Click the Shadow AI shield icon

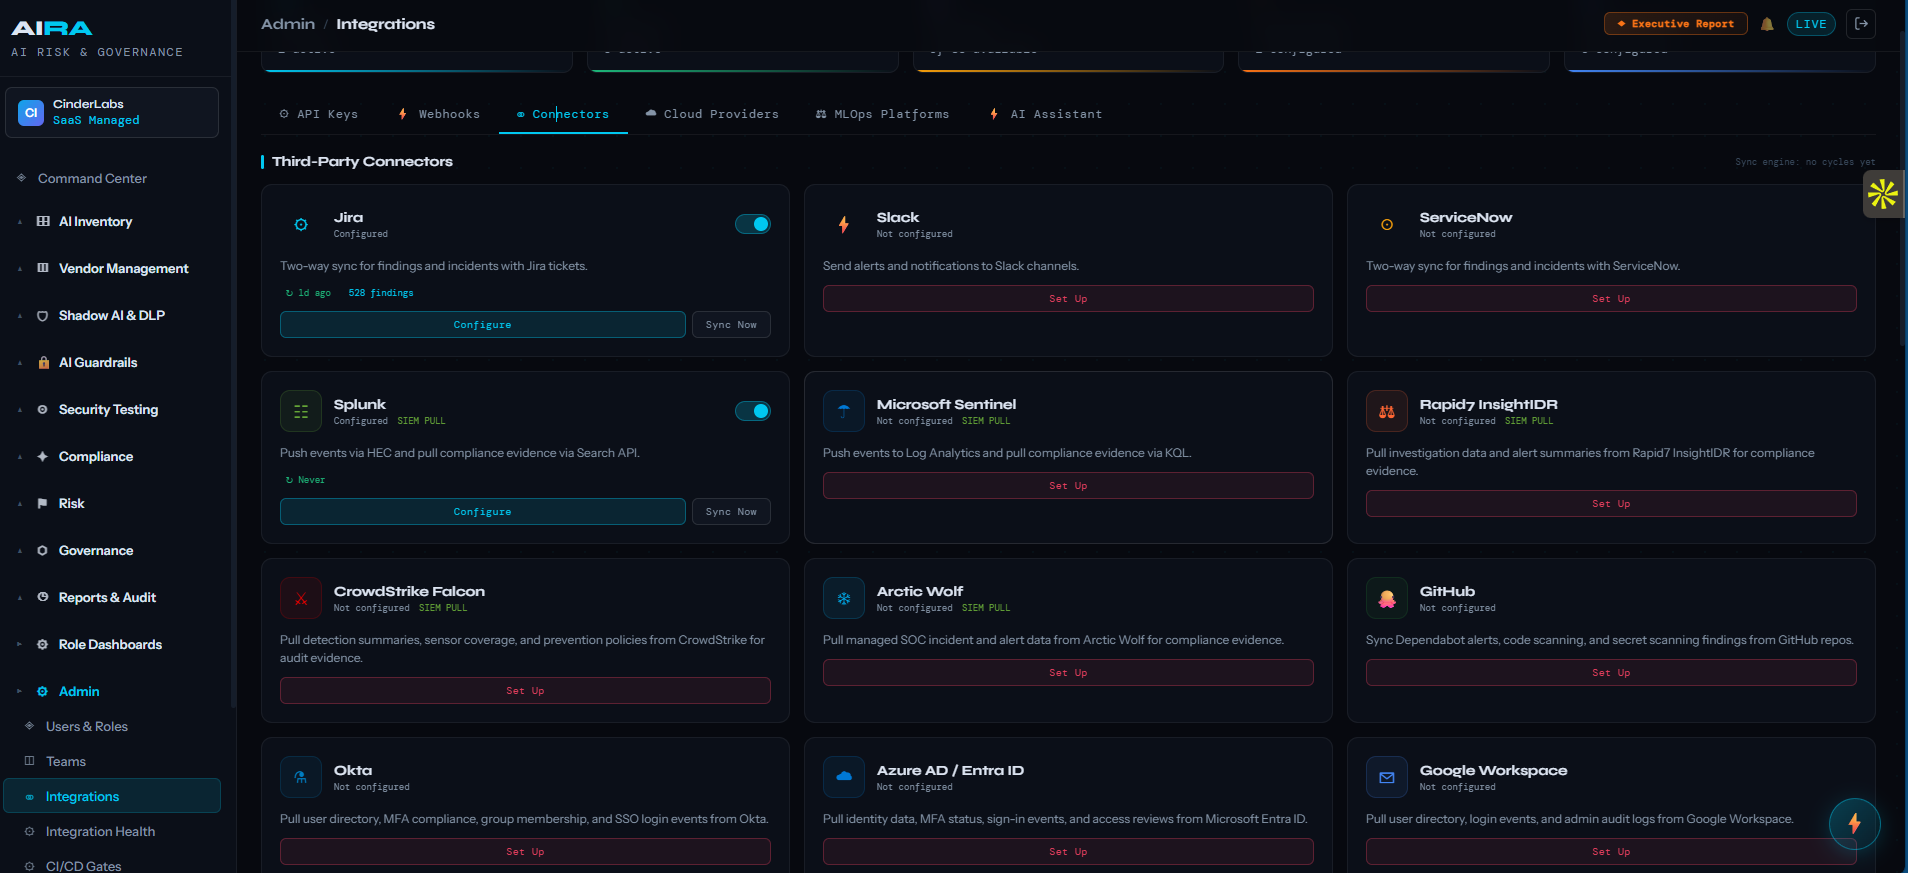[x=43, y=315]
